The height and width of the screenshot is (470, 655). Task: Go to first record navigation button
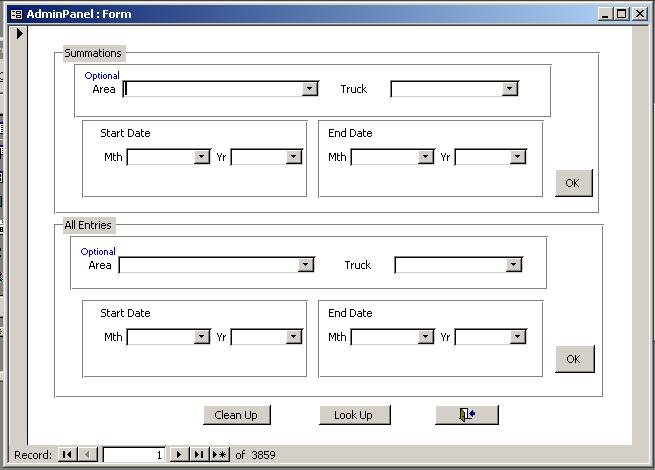68,455
